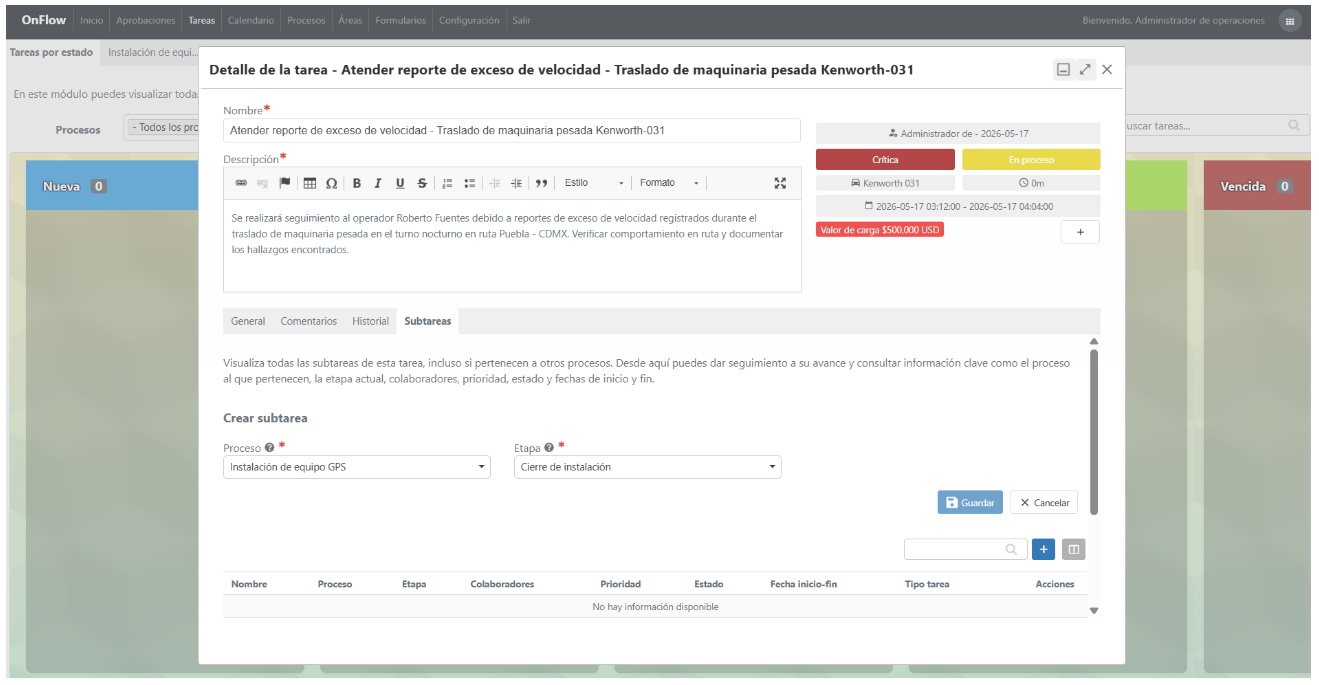
Task: Open the Historial tab
Action: [370, 321]
